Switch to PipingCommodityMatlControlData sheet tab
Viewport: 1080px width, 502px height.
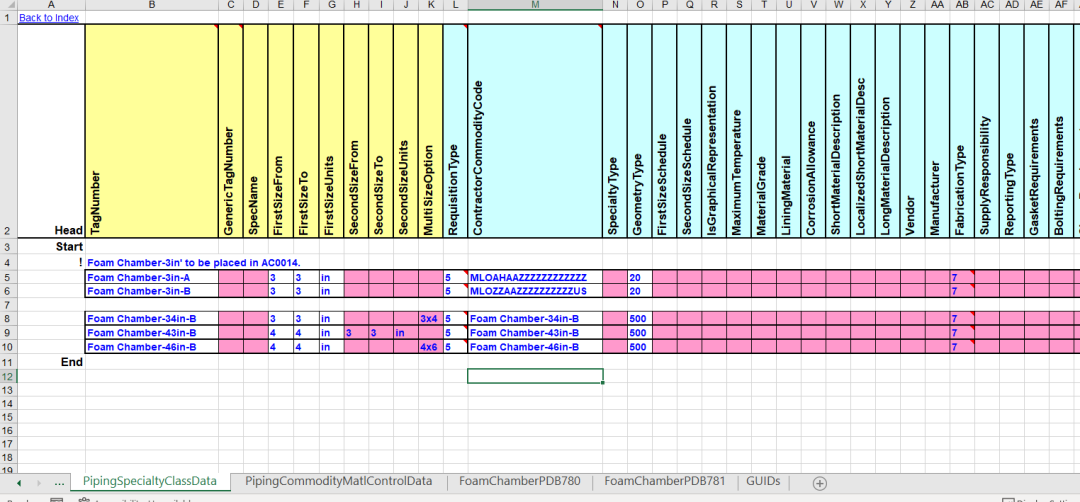pos(338,481)
